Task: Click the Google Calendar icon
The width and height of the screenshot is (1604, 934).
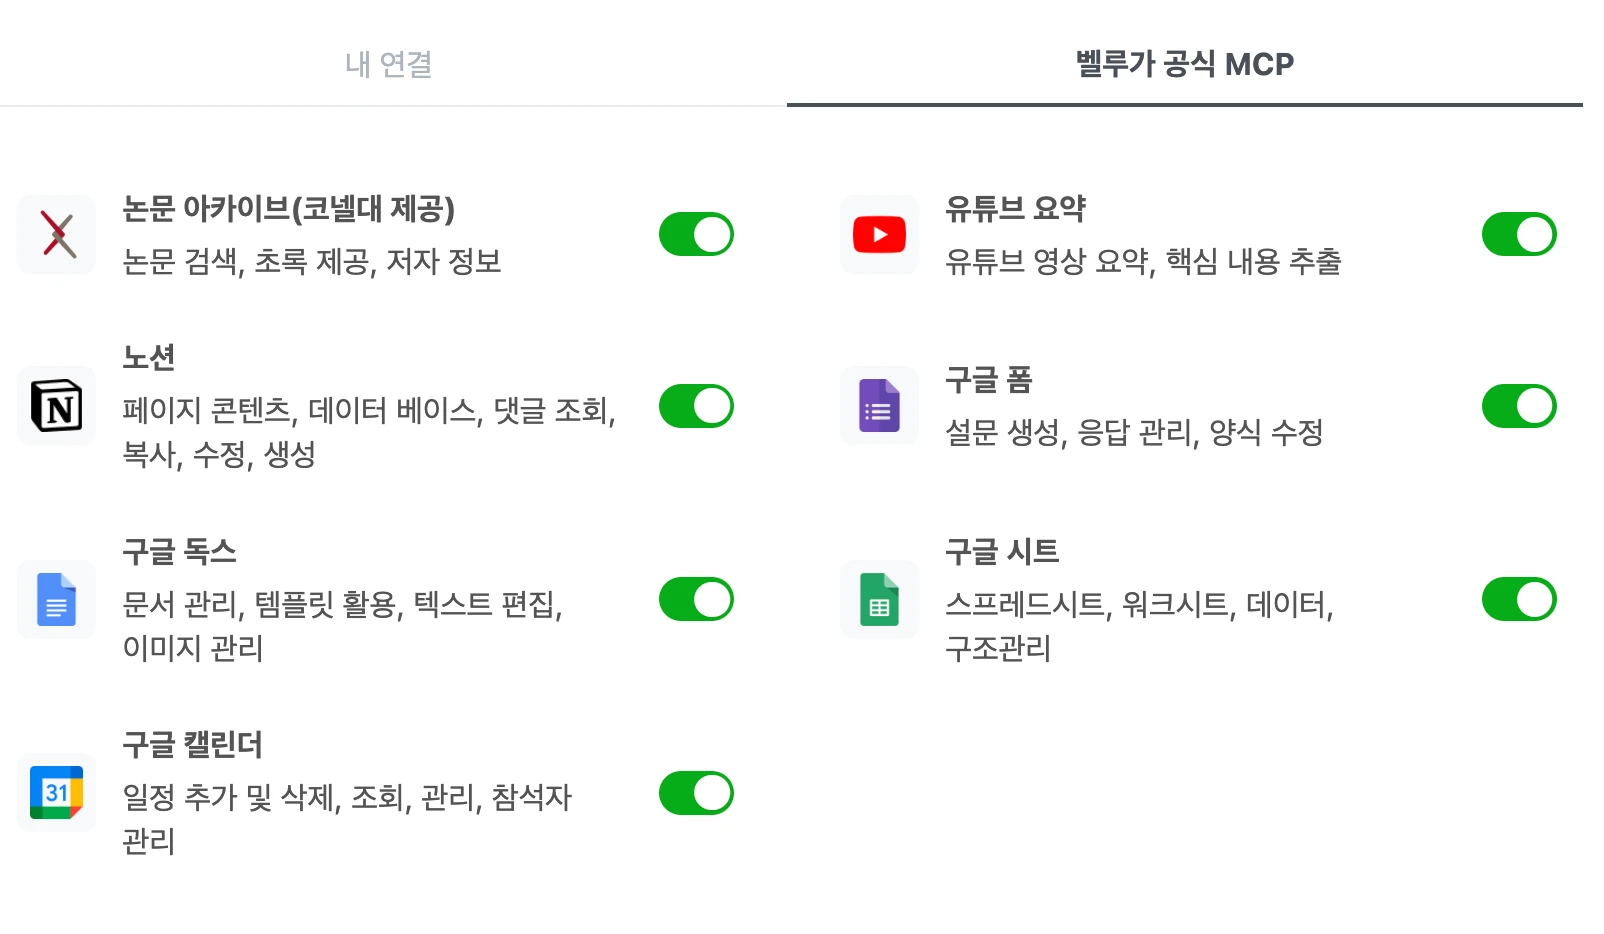Action: (57, 793)
